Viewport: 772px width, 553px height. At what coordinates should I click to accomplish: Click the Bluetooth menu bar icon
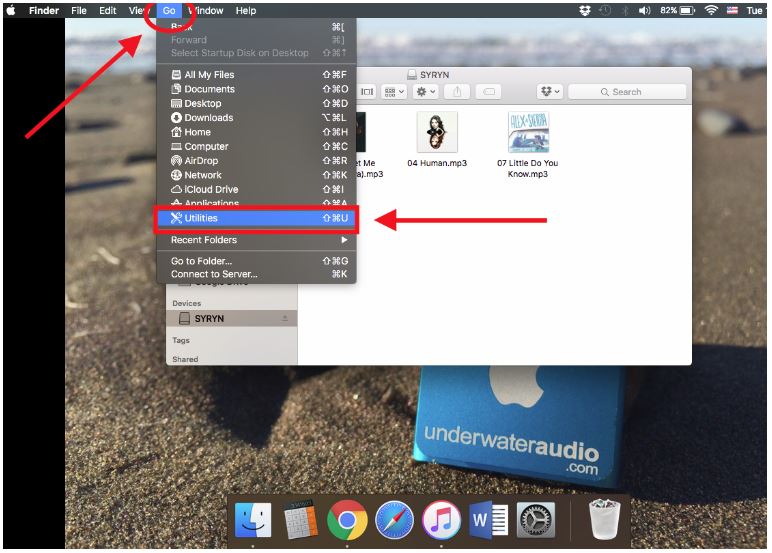coord(625,10)
